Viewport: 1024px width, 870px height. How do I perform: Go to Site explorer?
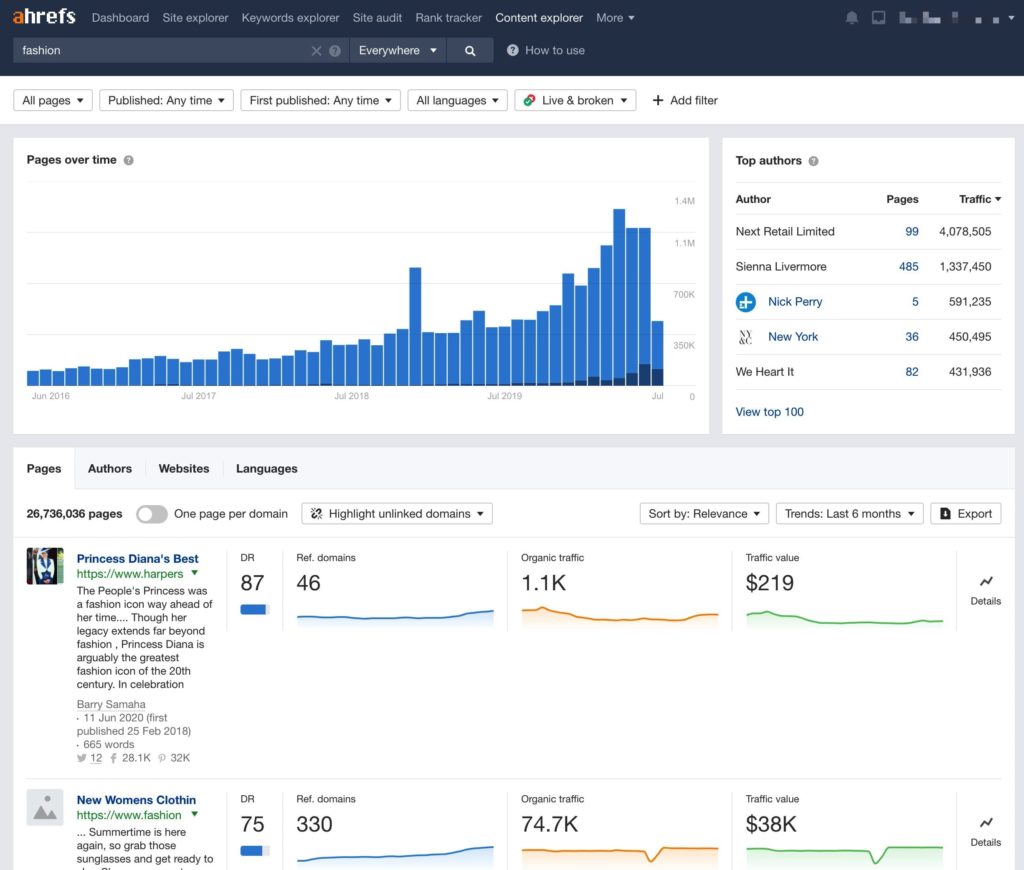coord(195,18)
